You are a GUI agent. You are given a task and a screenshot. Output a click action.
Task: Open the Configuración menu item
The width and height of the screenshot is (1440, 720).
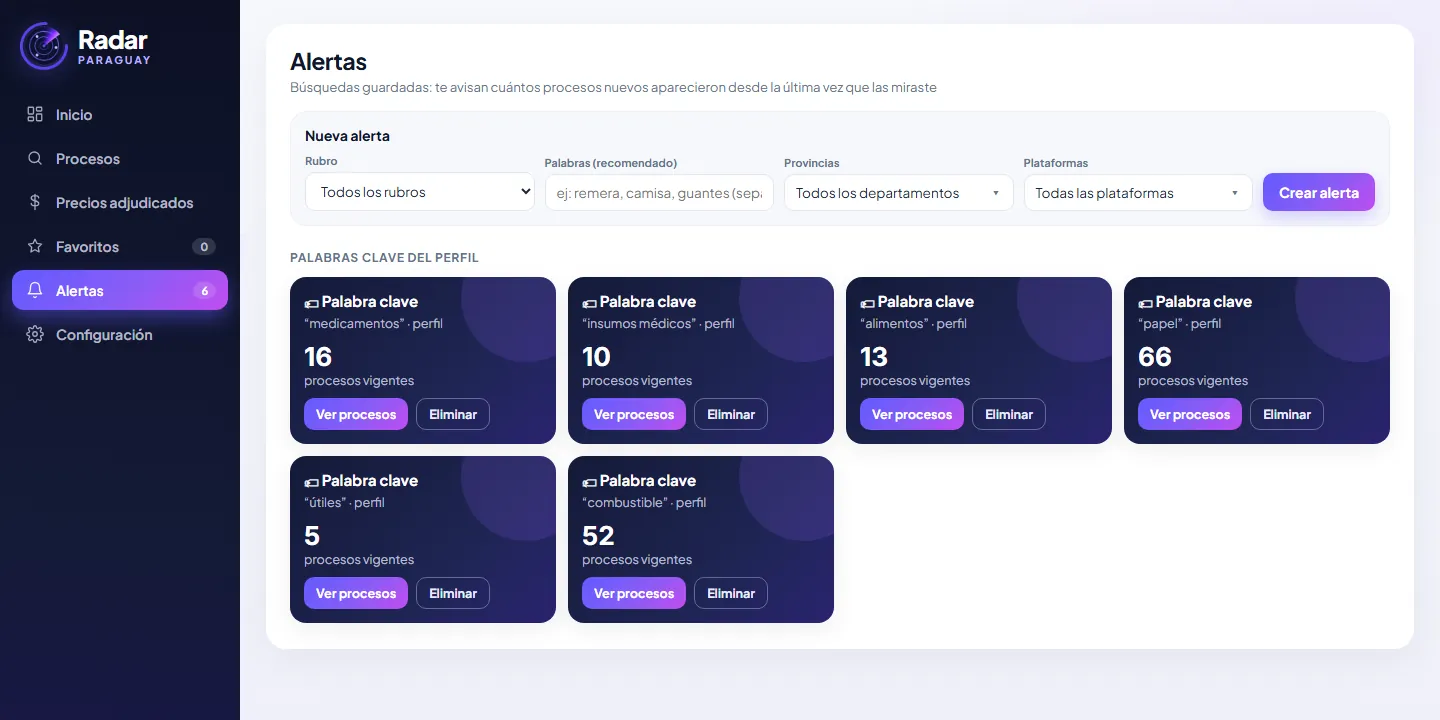click(120, 334)
